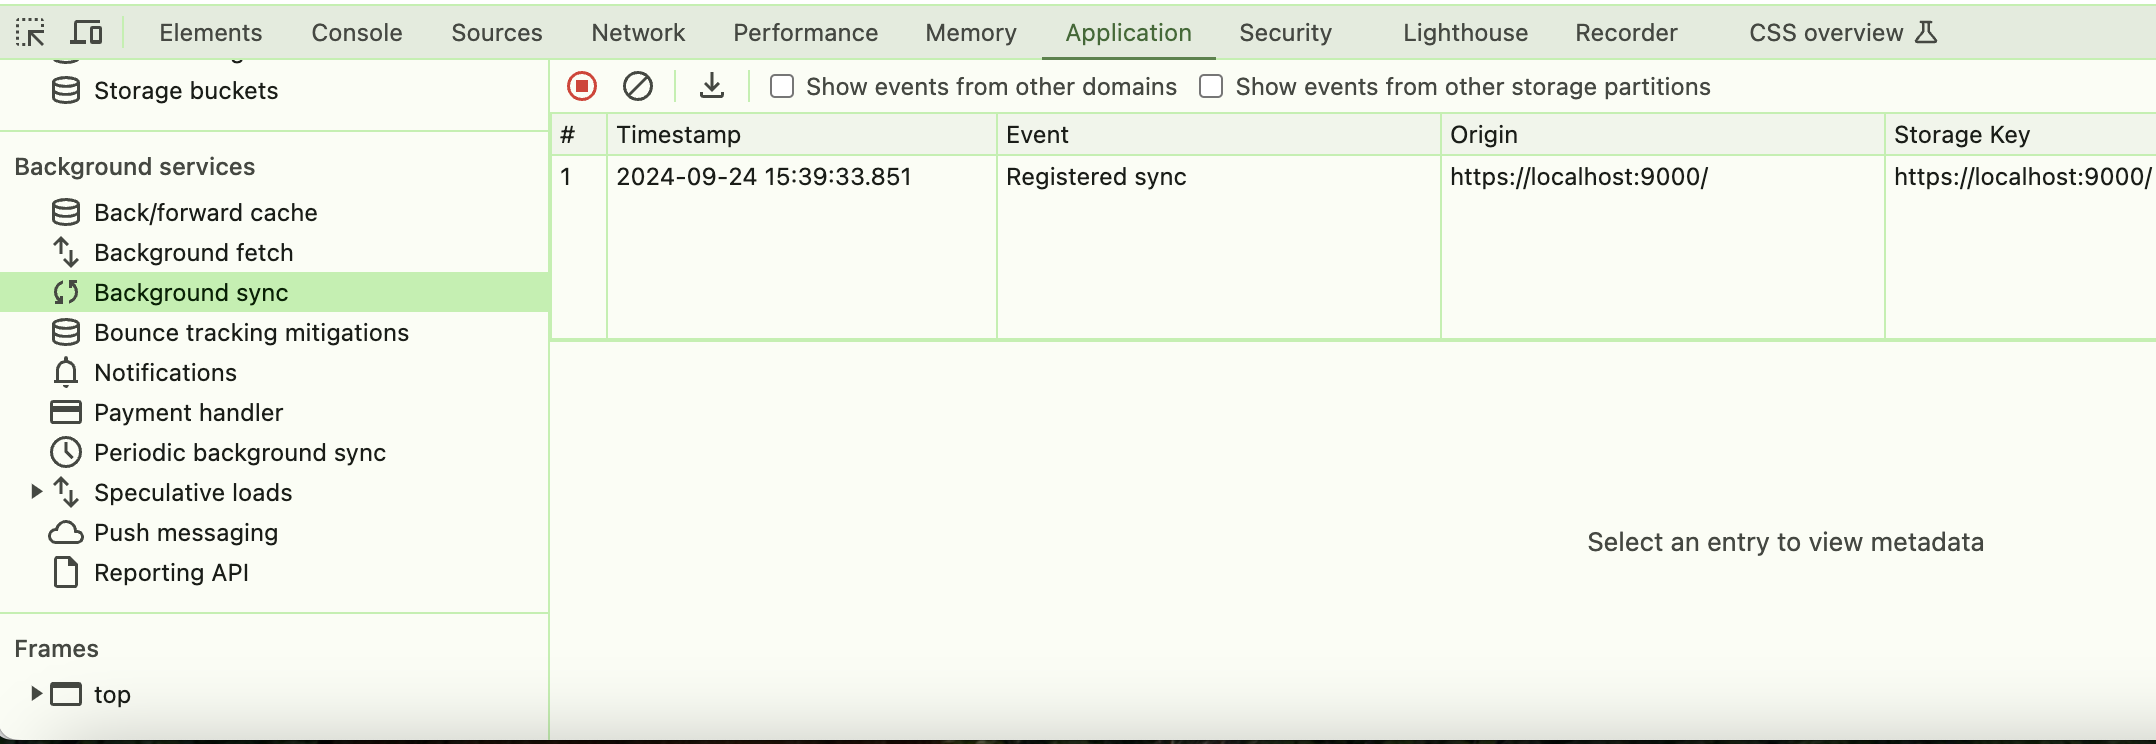Click the Back/forward cache icon
The width and height of the screenshot is (2156, 744).
tap(66, 213)
